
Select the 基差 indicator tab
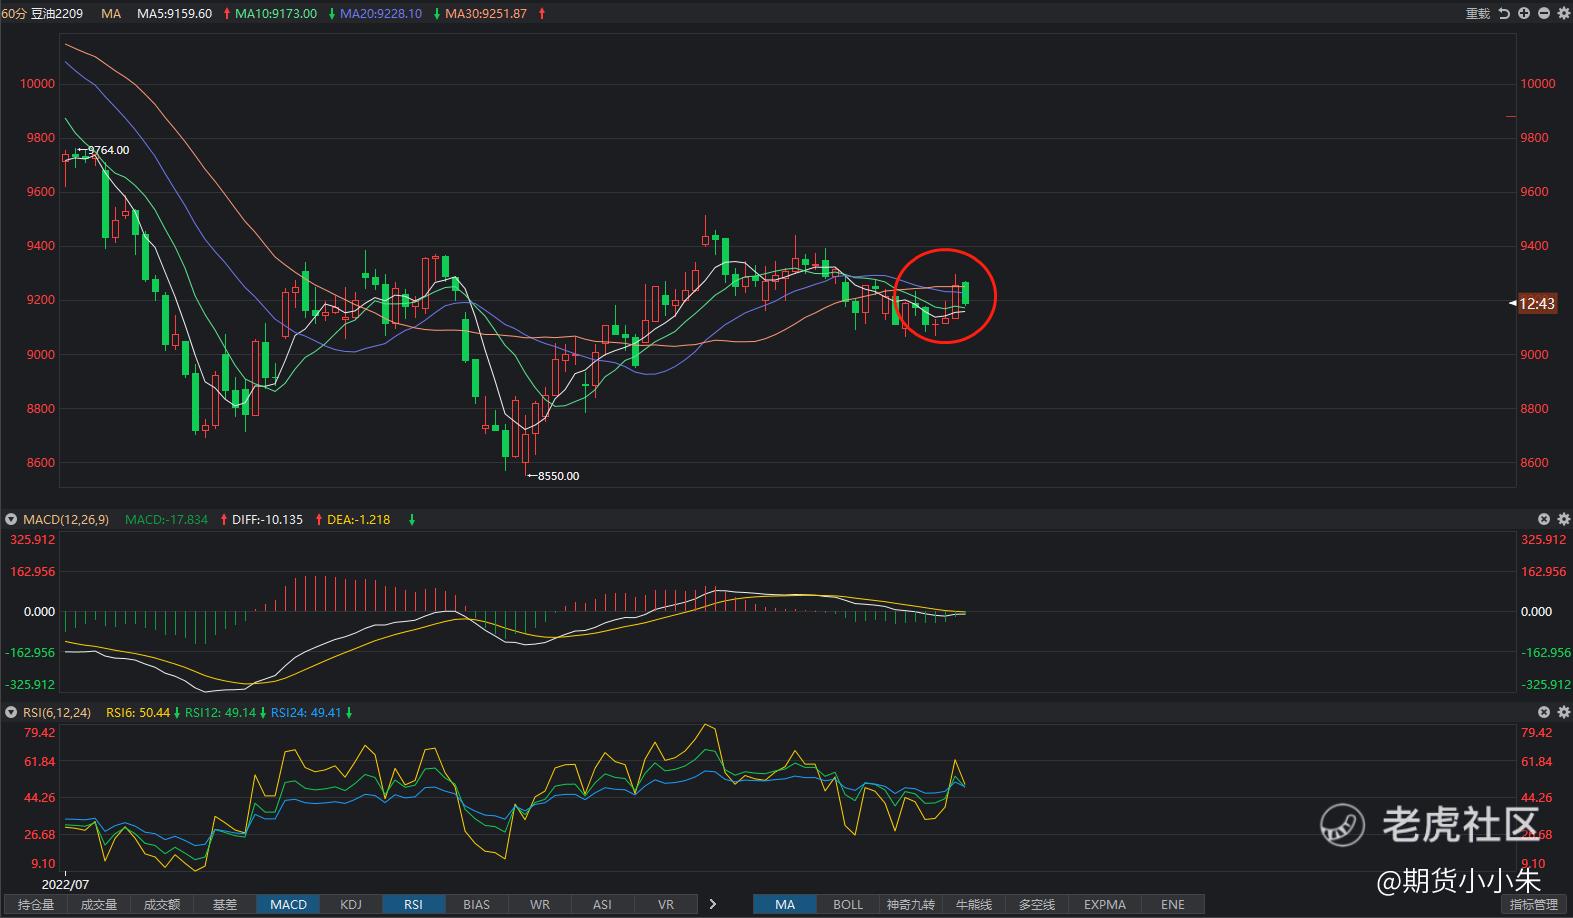pos(225,904)
